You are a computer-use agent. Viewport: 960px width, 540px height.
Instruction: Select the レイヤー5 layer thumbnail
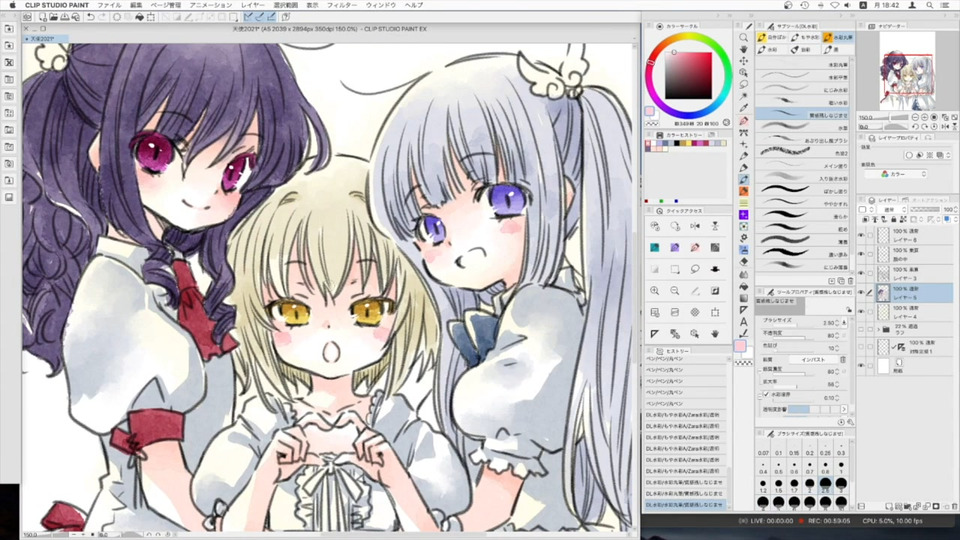(883, 293)
